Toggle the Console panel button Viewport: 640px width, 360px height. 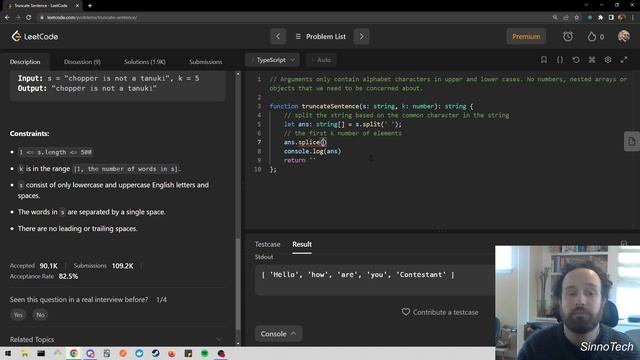click(278, 333)
